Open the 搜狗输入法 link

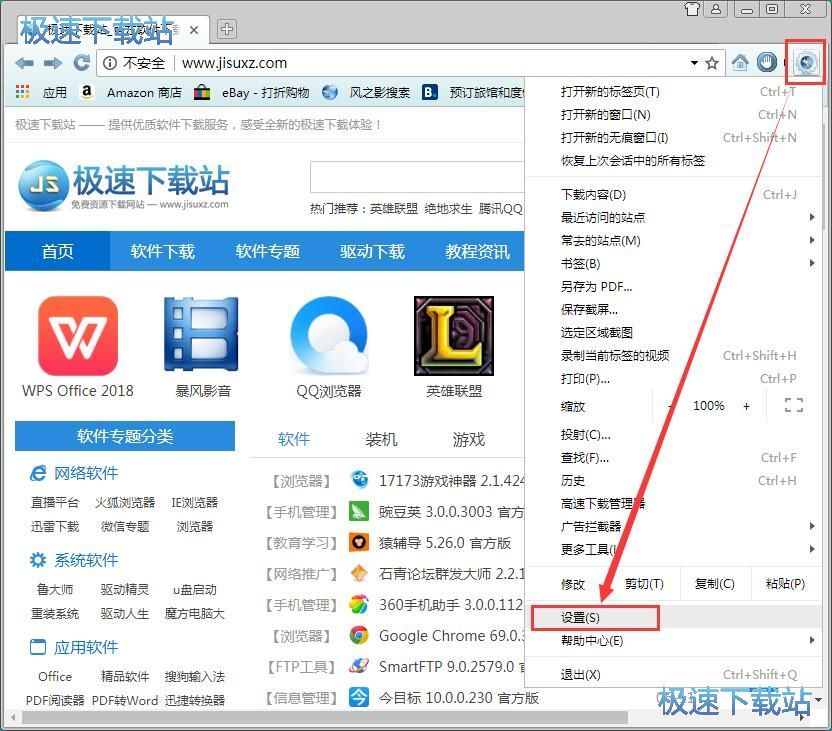[x=194, y=676]
